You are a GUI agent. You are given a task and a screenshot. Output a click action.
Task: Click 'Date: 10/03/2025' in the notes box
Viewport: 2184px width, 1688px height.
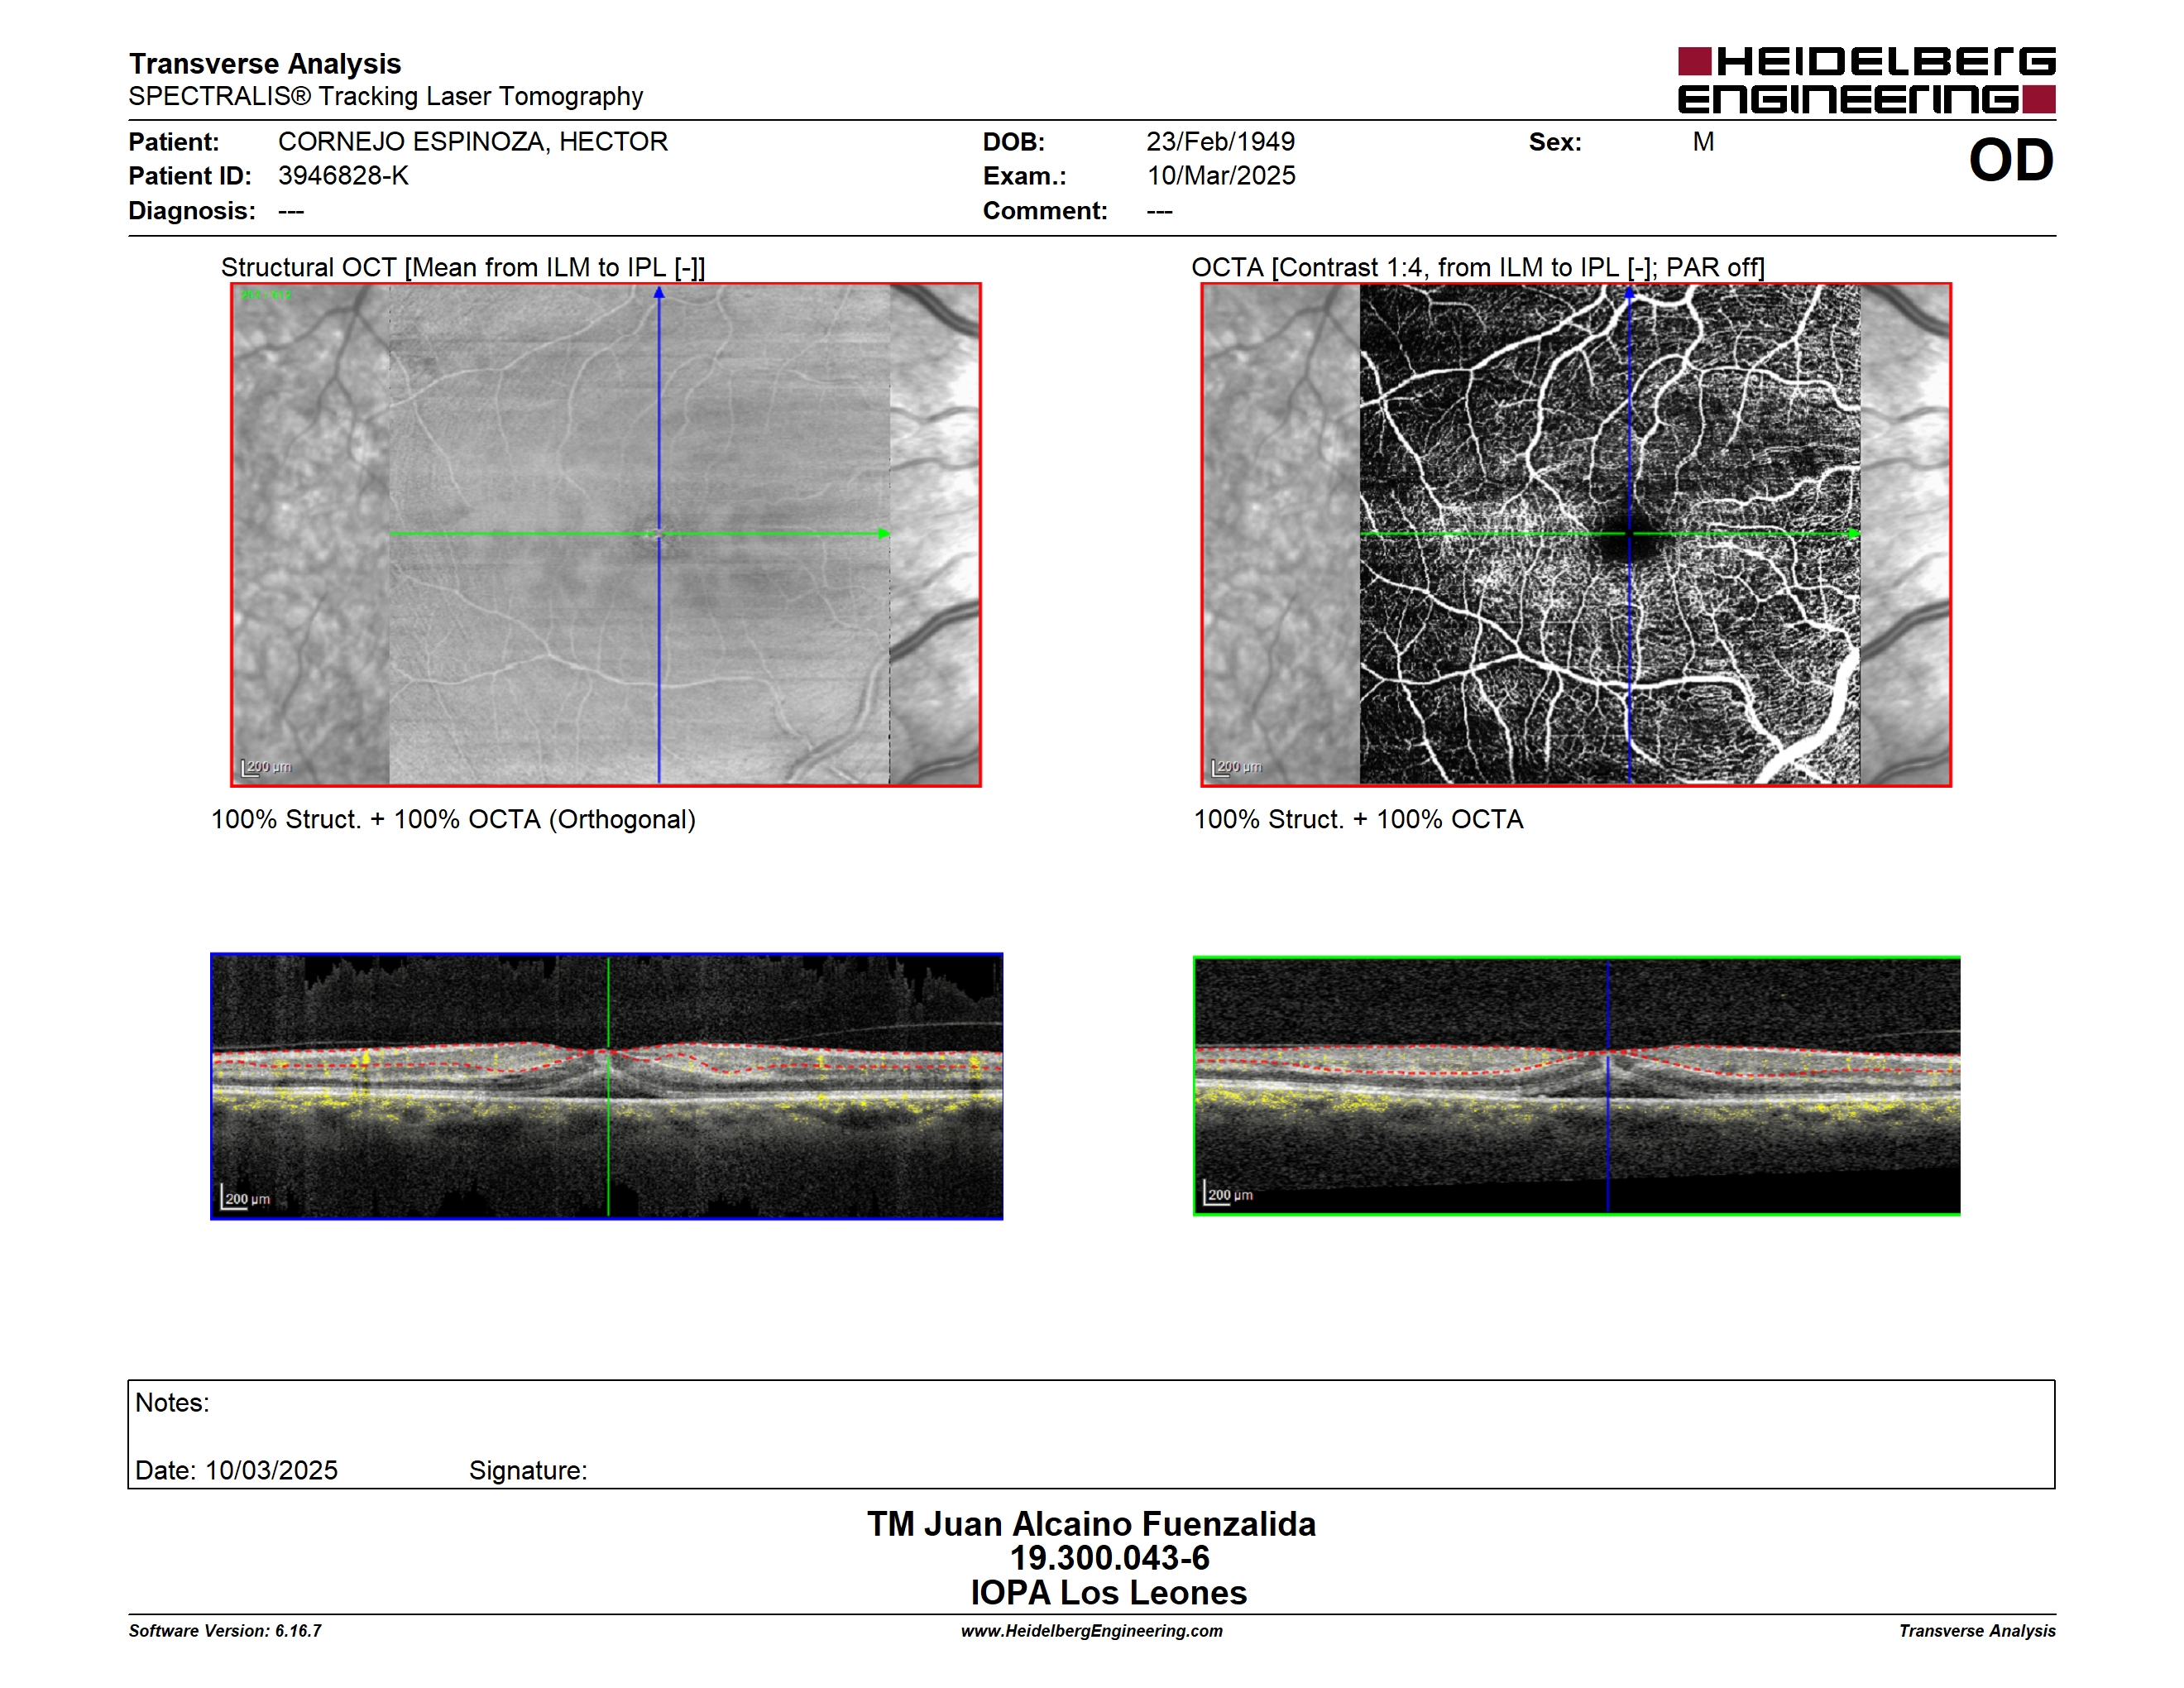(x=236, y=1470)
